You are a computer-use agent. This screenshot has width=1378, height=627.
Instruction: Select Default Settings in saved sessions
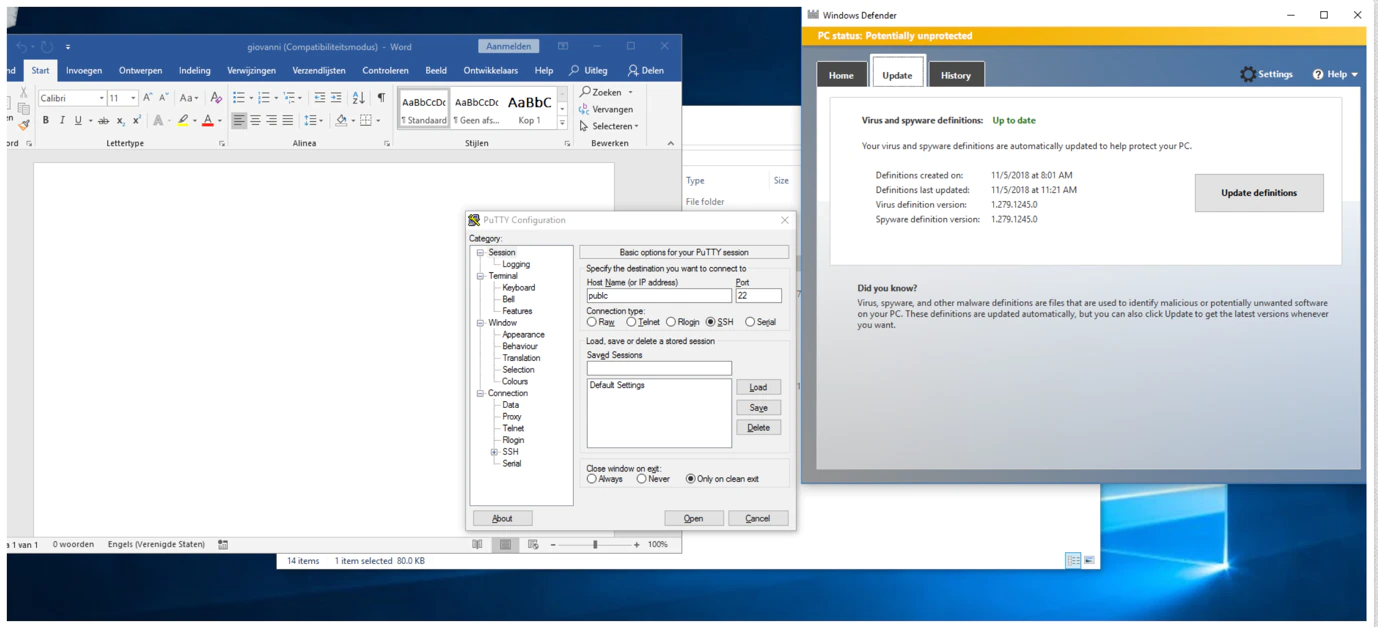(x=617, y=385)
